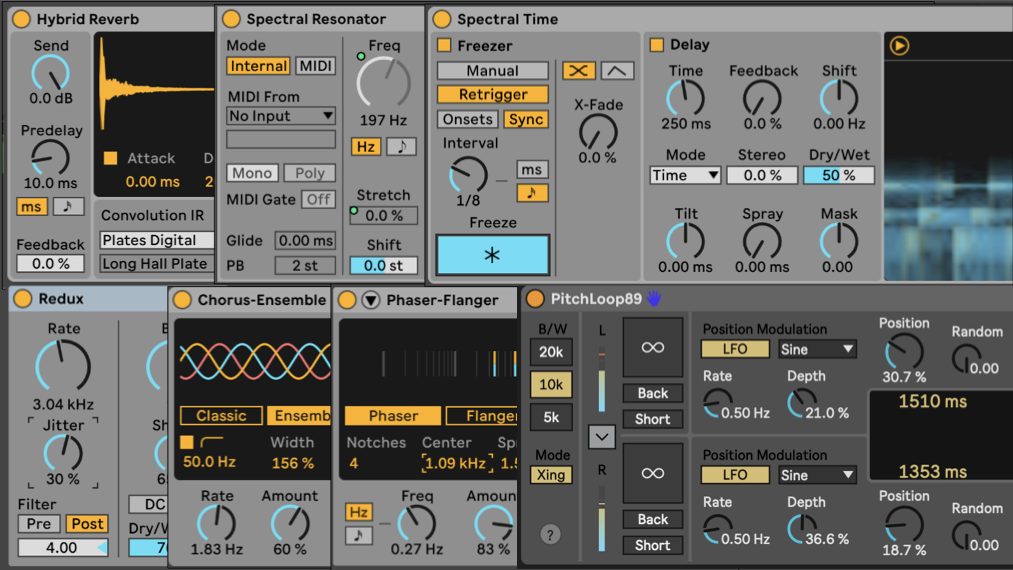Click the Hybrid Reverb Send knob

50,72
